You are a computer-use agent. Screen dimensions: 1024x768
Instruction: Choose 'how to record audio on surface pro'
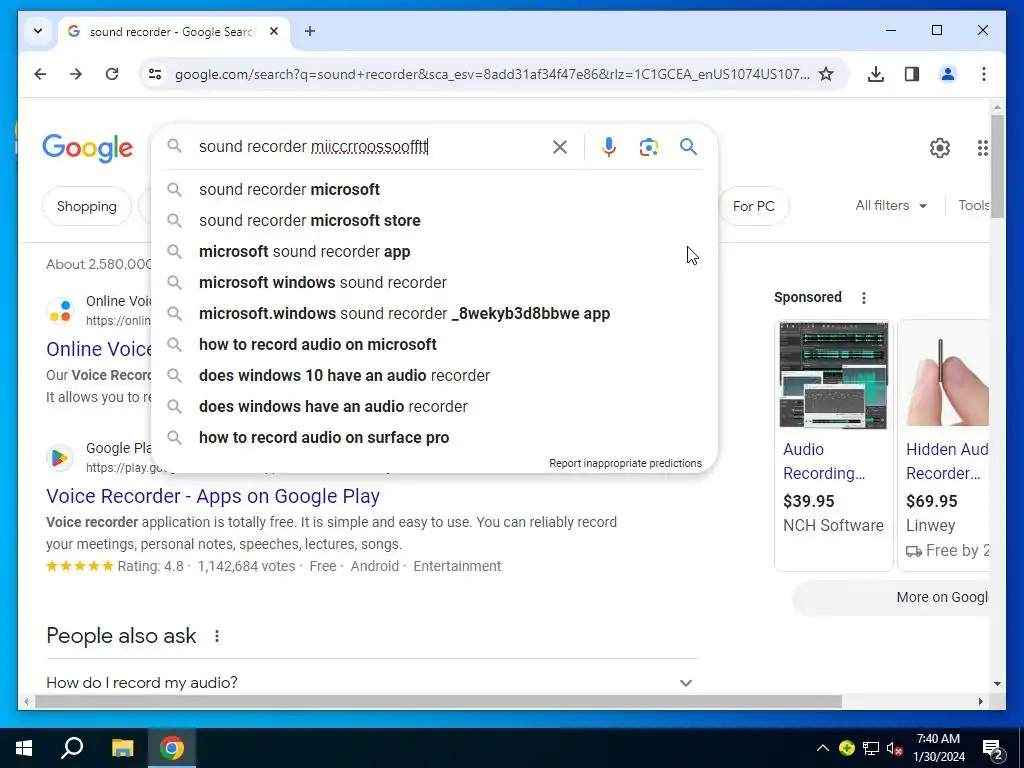[434, 438]
